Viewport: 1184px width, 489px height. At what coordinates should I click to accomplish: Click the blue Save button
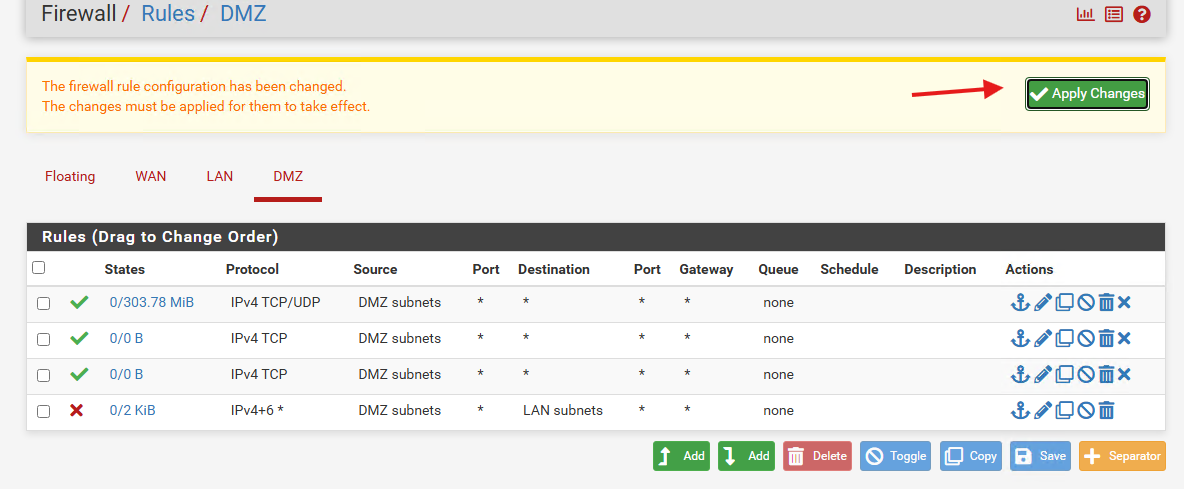pos(1041,456)
